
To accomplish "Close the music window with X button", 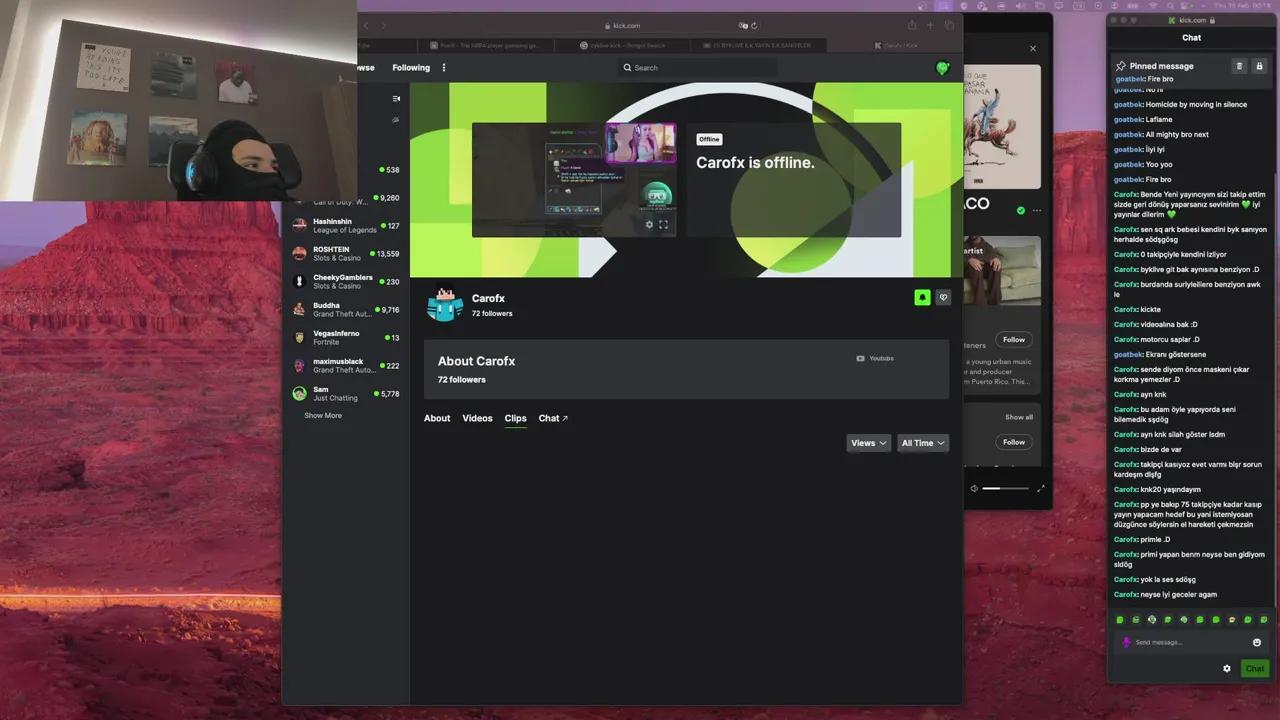I will (1033, 48).
